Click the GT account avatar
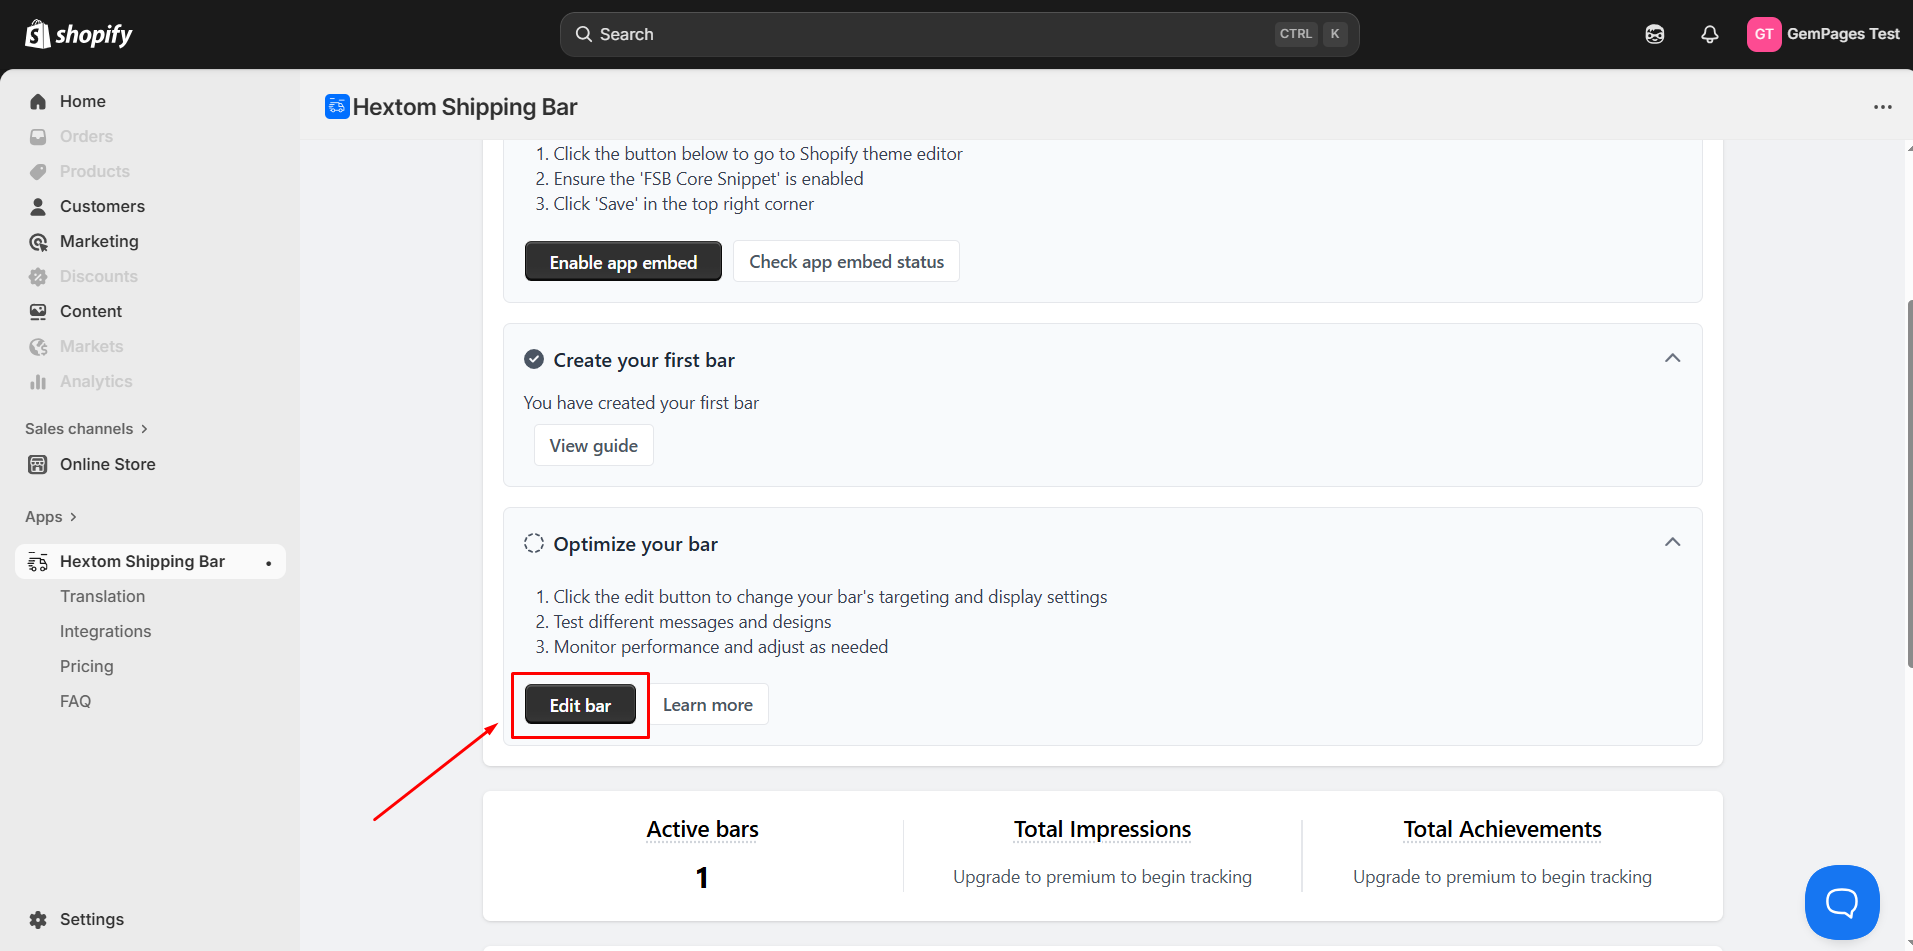This screenshot has height=951, width=1913. point(1763,34)
